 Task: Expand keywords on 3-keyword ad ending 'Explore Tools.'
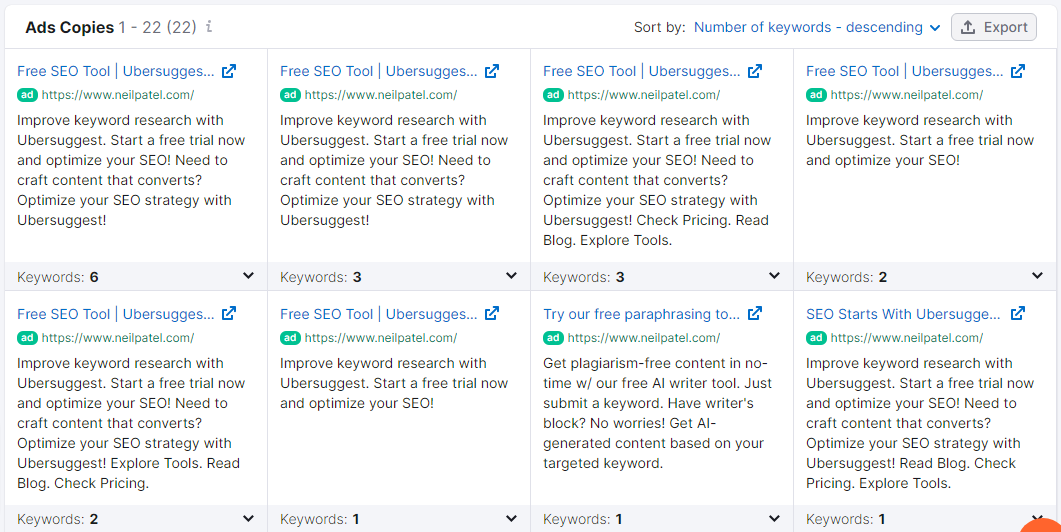(x=774, y=276)
